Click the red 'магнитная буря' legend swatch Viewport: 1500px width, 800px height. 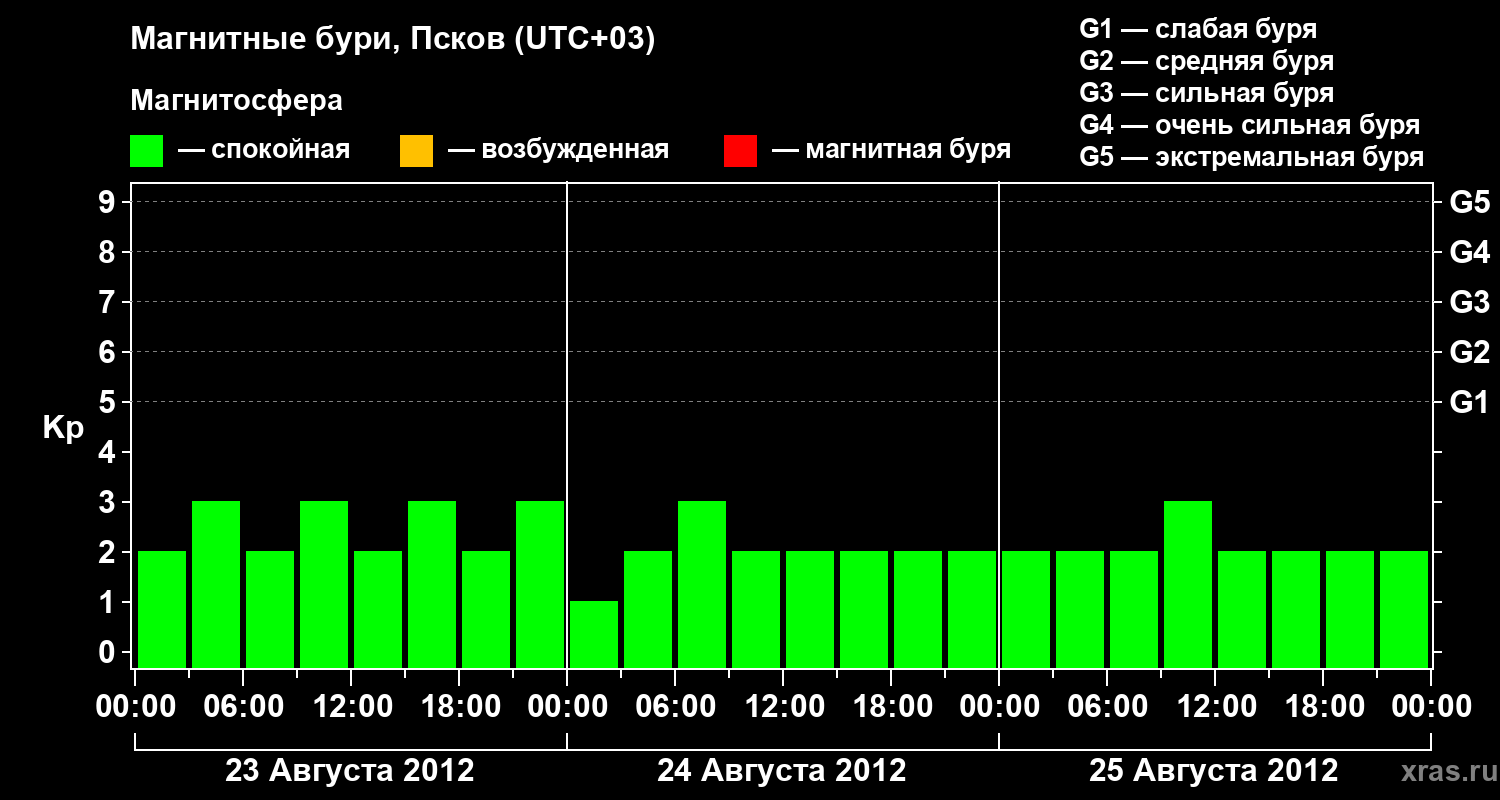tap(740, 151)
